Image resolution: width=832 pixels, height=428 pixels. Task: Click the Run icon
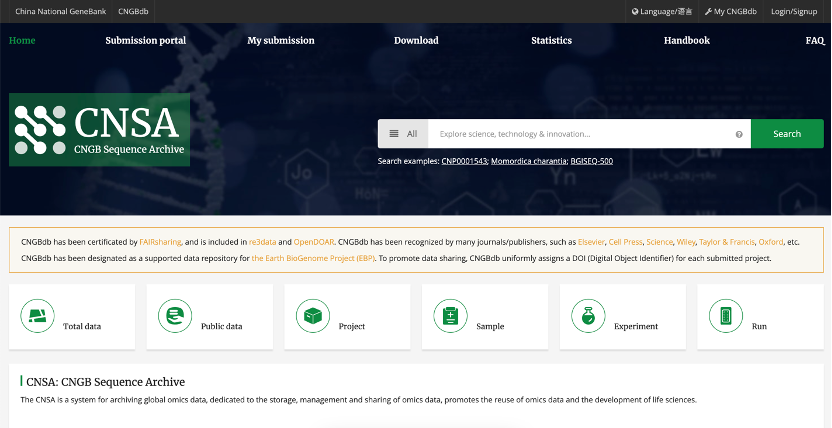coord(726,317)
